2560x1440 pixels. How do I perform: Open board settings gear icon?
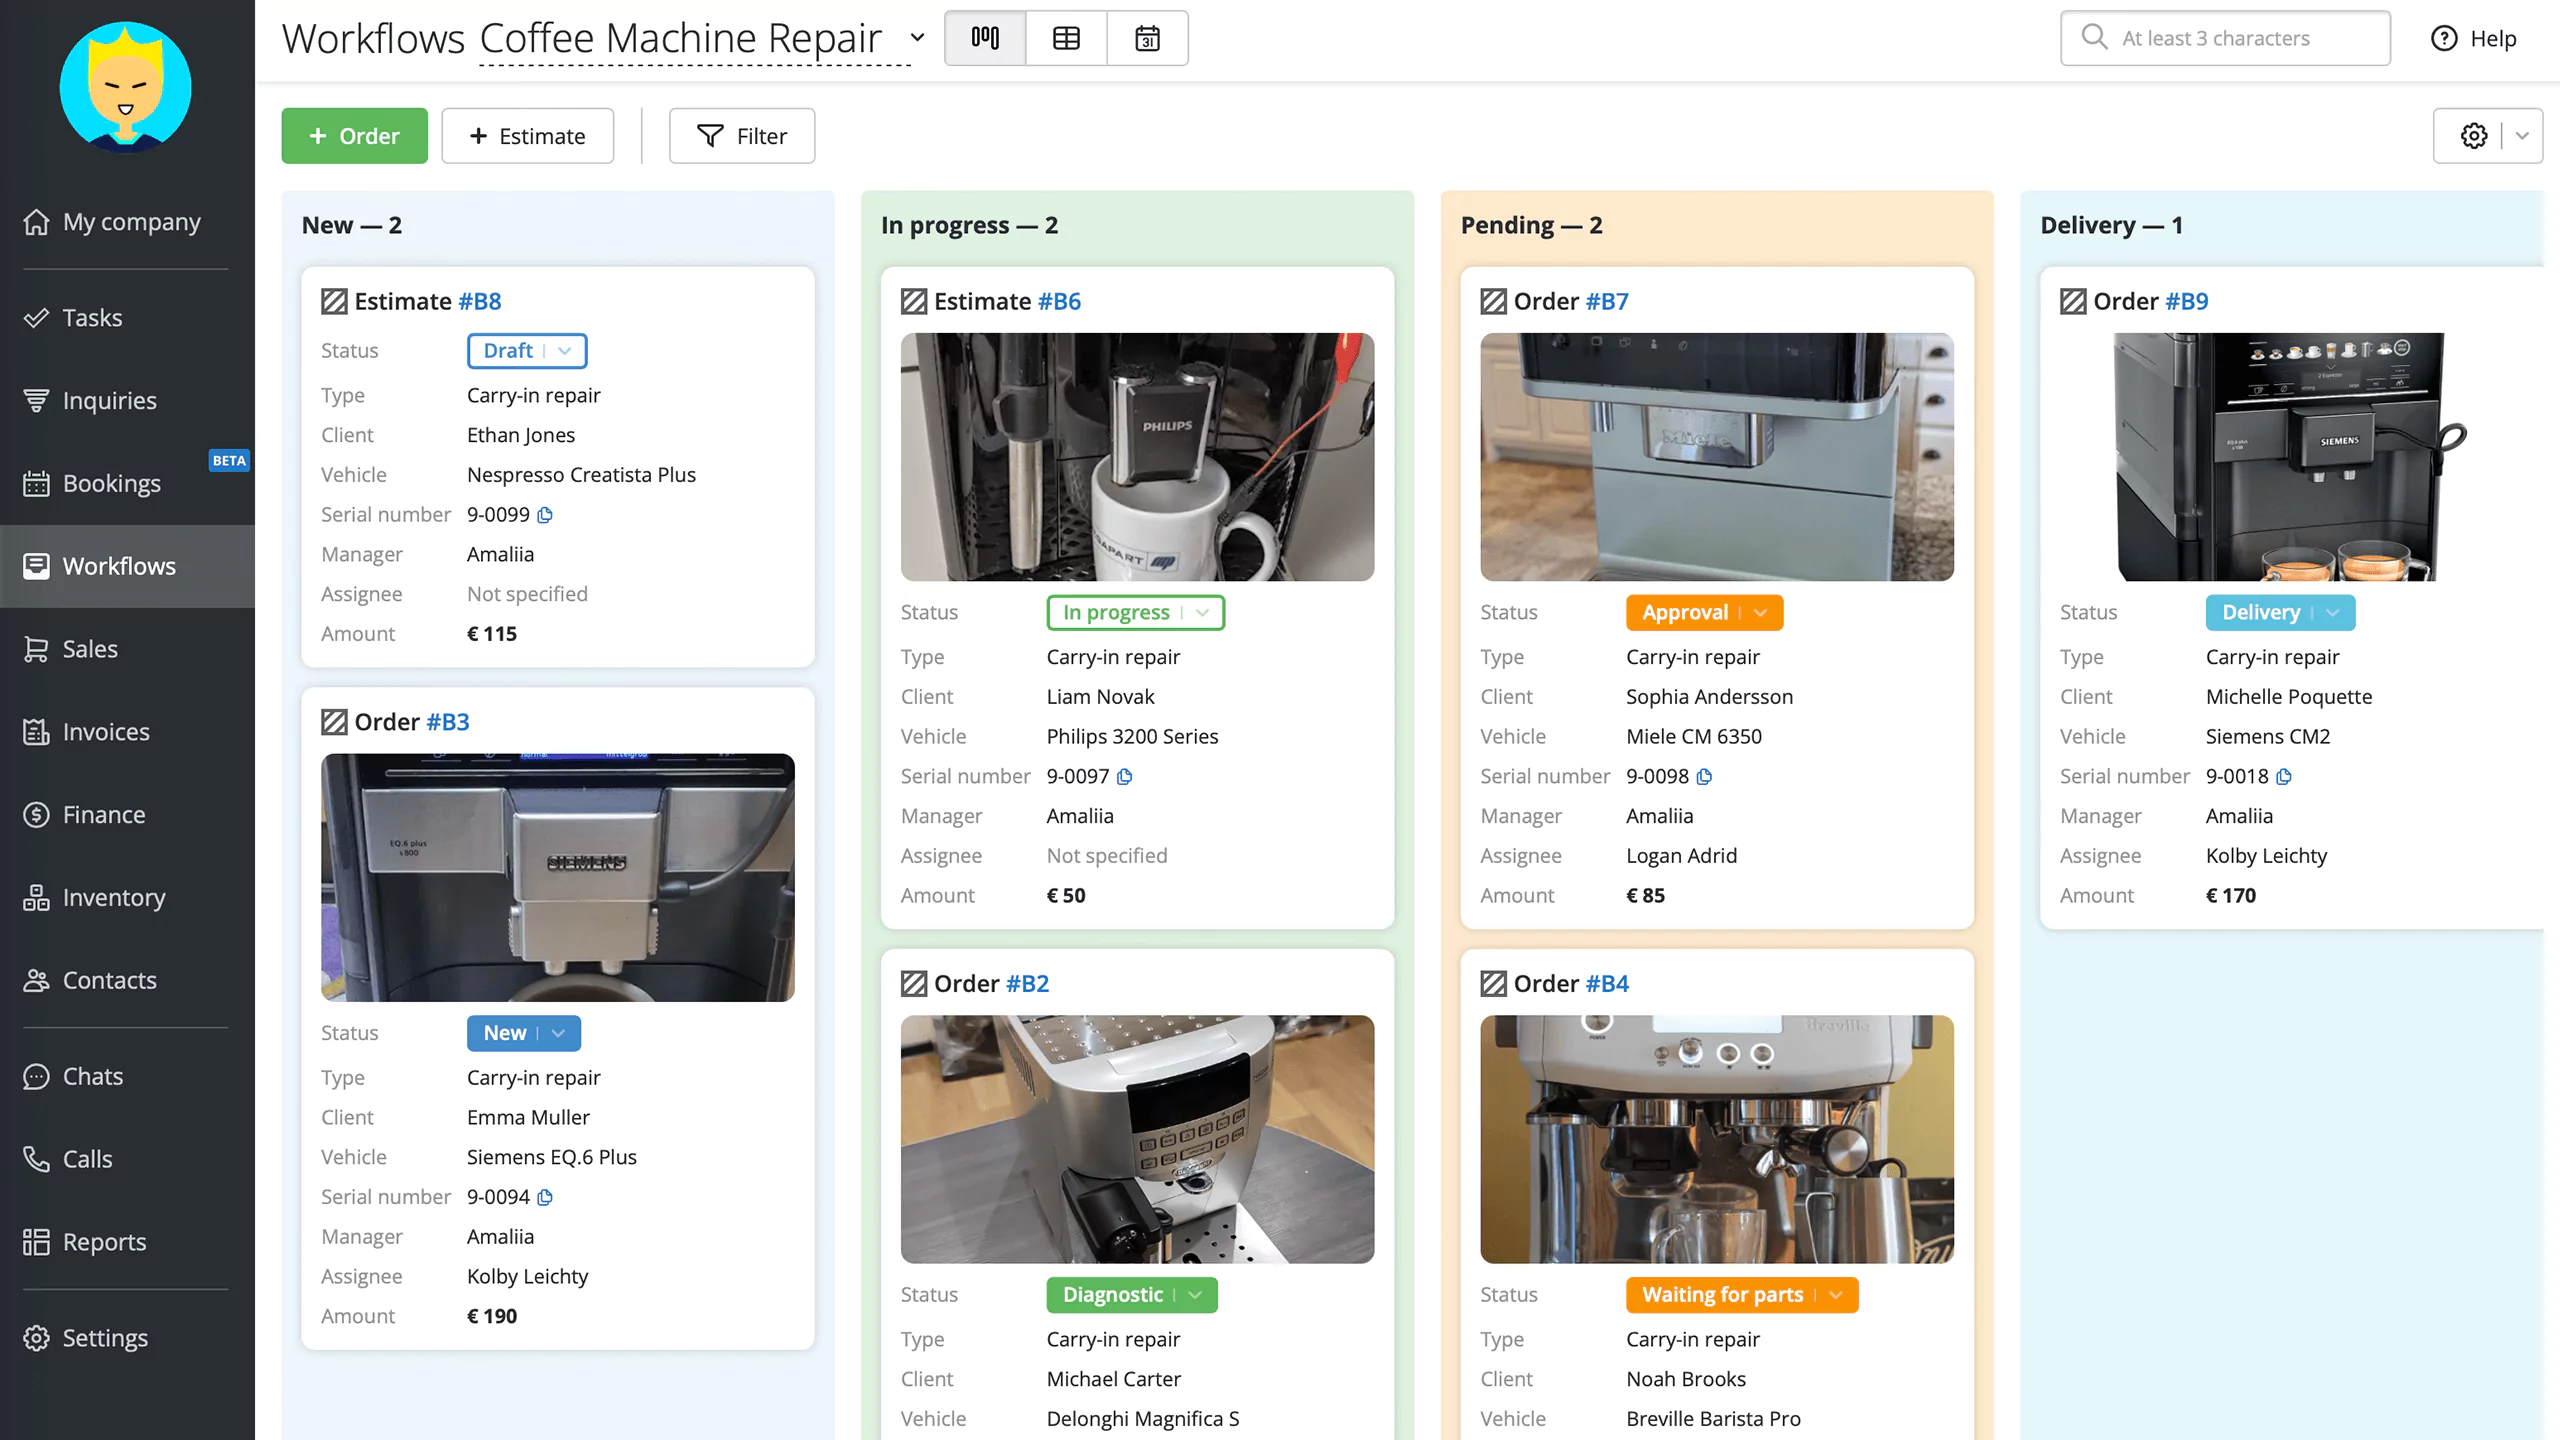[x=2474, y=136]
